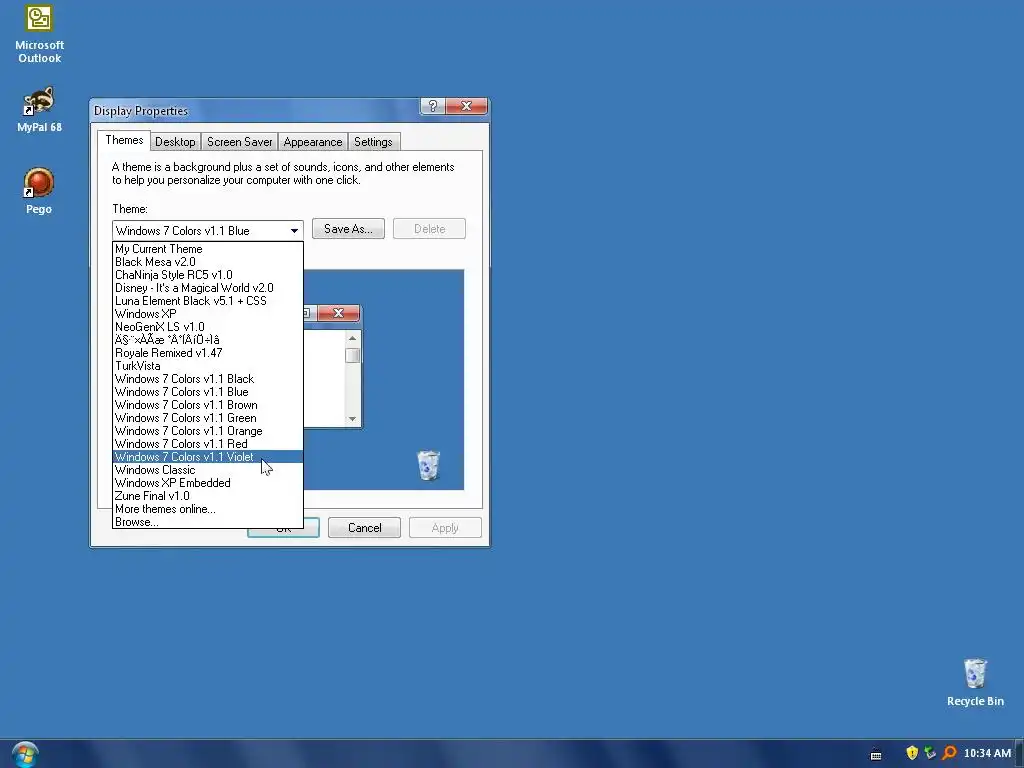Choose Windows 7 Colors v1.1 Black
This screenshot has width=1024, height=768.
coord(208,379)
